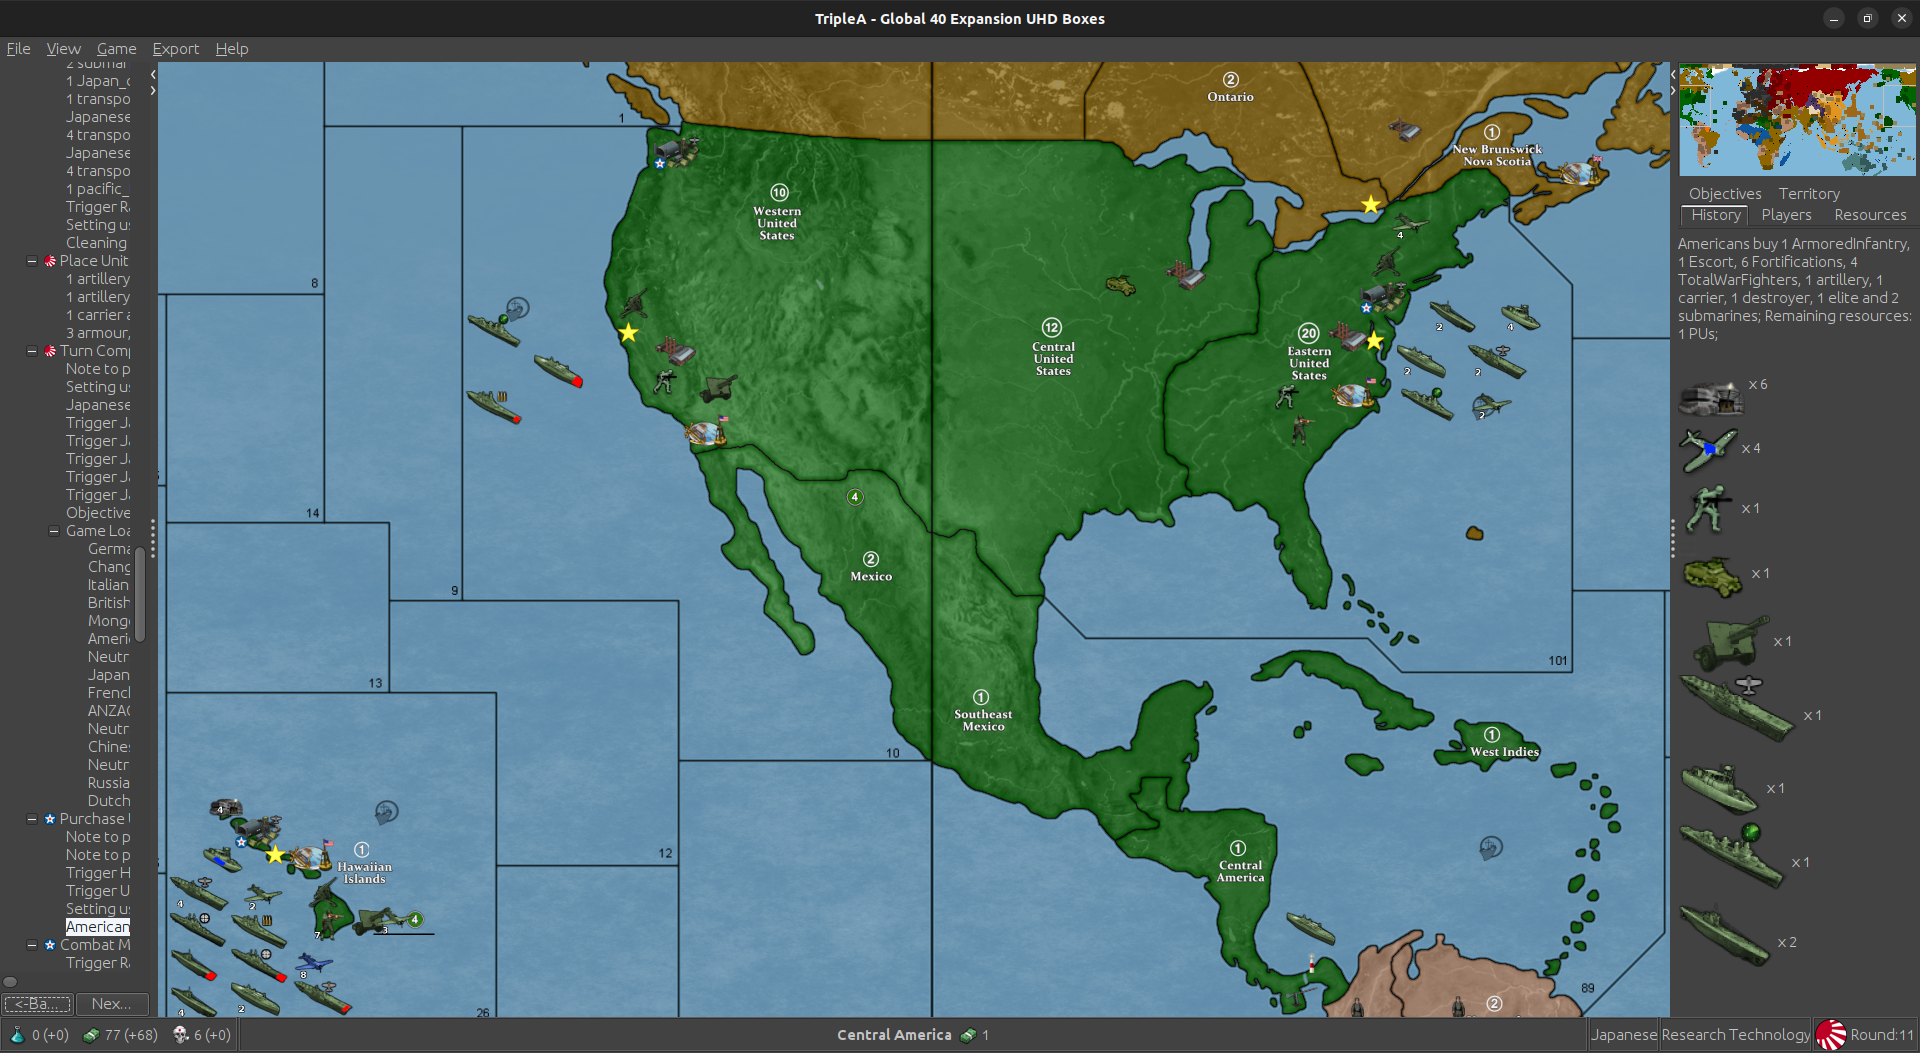Switch to the Resources tab
The height and width of the screenshot is (1053, 1920).
point(1870,215)
